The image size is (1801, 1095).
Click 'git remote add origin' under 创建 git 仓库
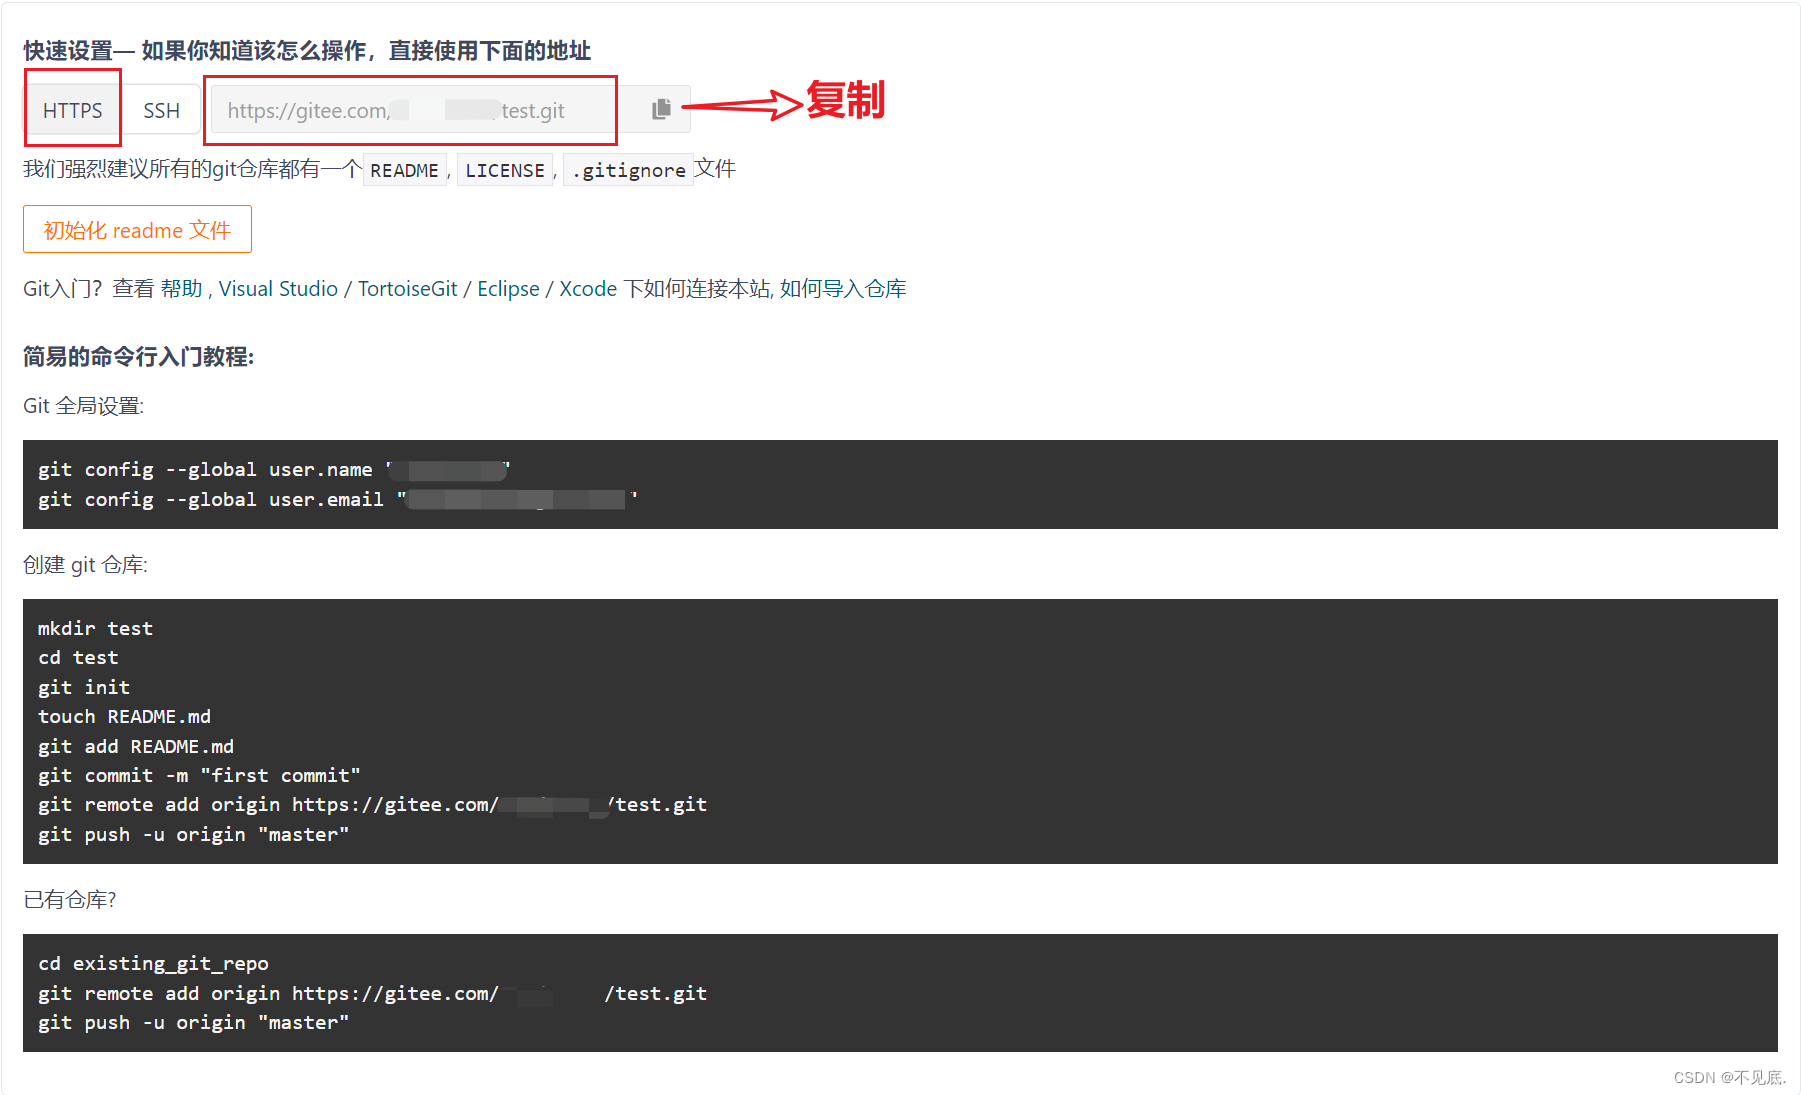pyautogui.click(x=372, y=804)
